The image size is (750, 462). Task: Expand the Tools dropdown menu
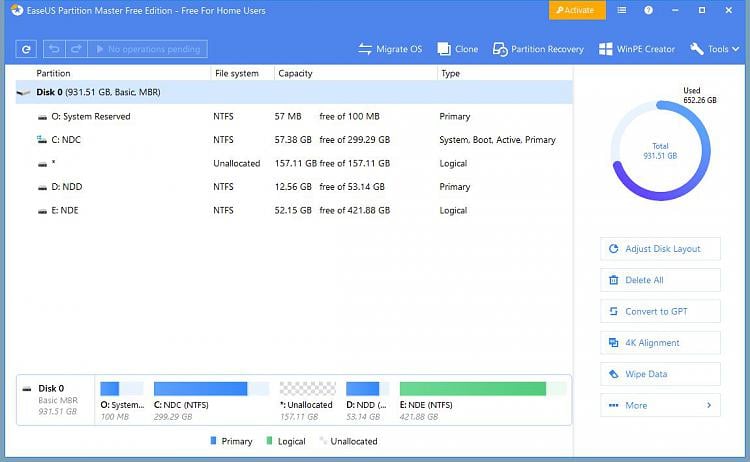click(x=715, y=49)
